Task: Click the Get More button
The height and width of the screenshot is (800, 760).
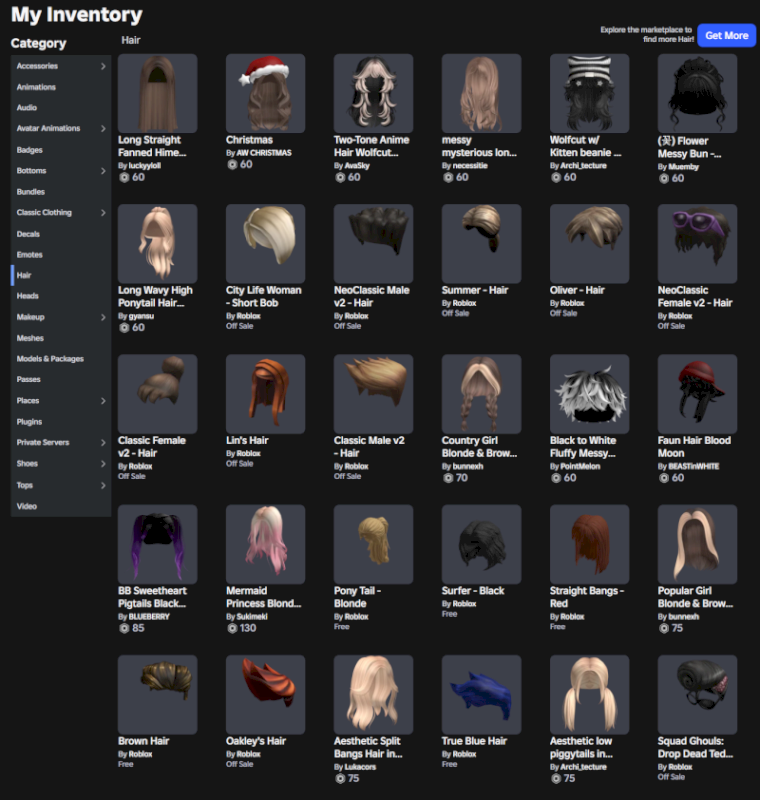Action: pyautogui.click(x=726, y=36)
